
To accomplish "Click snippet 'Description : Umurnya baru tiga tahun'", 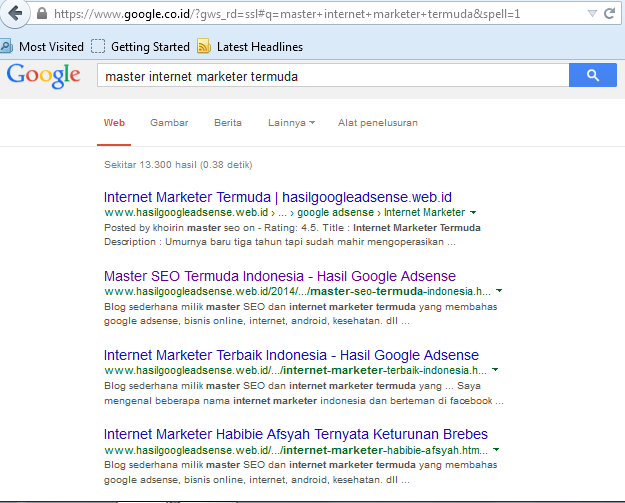I will click(189, 242).
